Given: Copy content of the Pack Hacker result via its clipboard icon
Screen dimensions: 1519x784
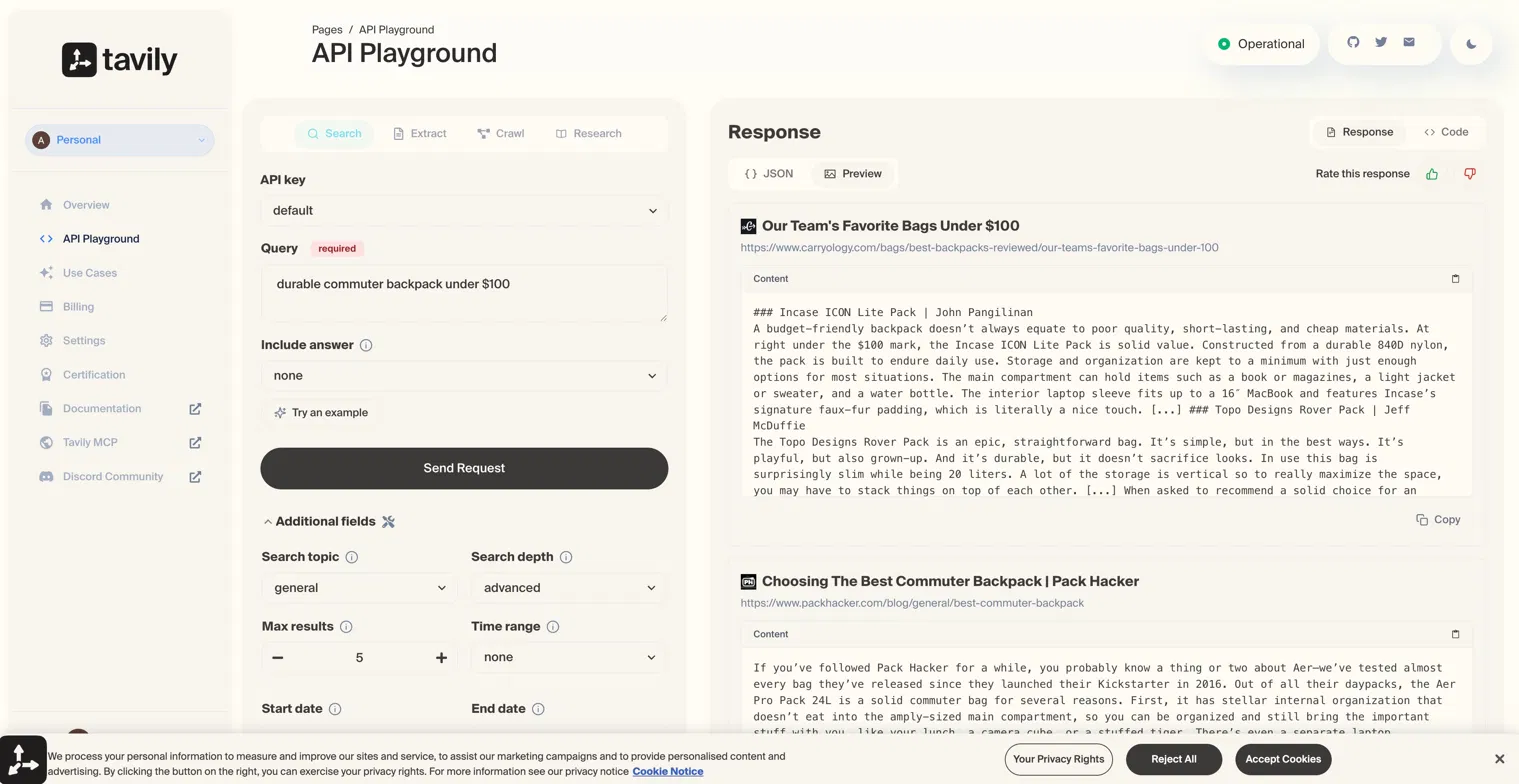Looking at the screenshot, I should click(x=1455, y=634).
